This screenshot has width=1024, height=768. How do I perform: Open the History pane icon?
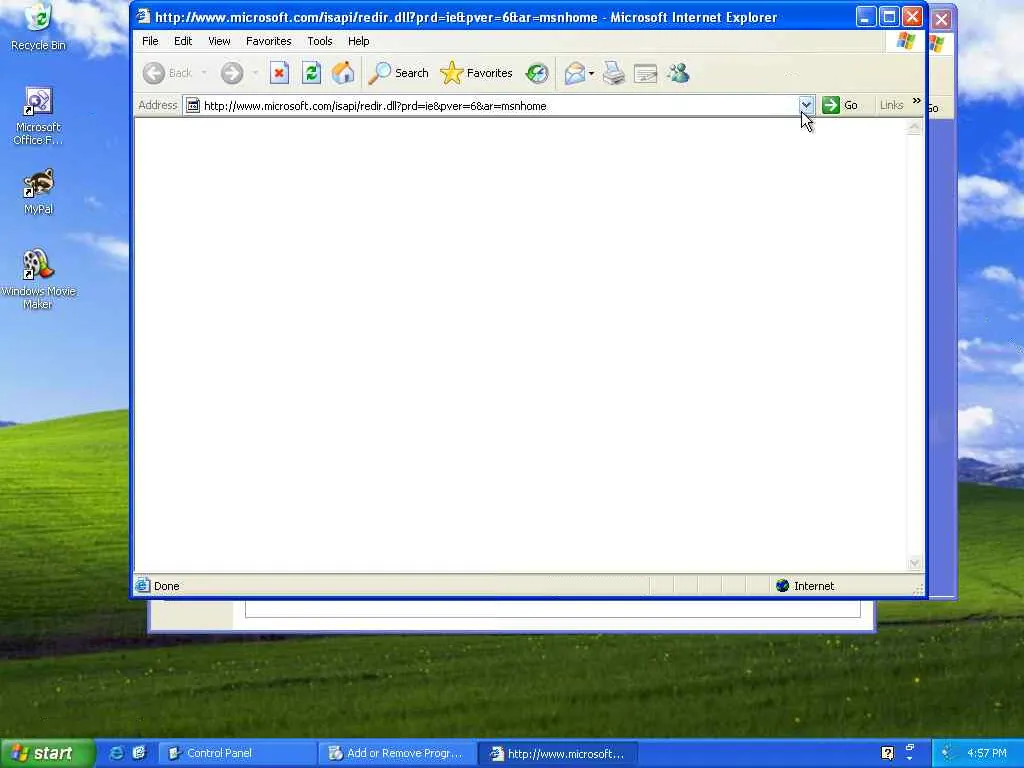pos(537,73)
